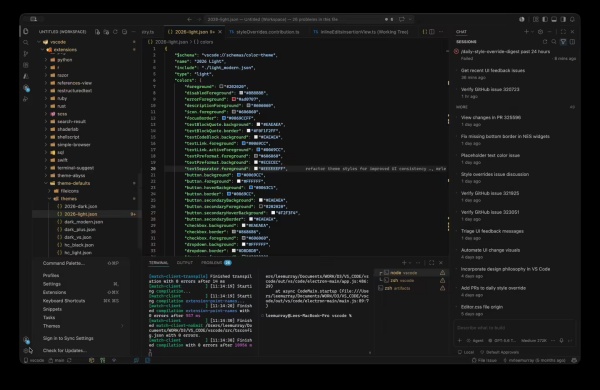Open editor More Actions ellipsis
Viewport: 600px width, 390px height.
441,32
